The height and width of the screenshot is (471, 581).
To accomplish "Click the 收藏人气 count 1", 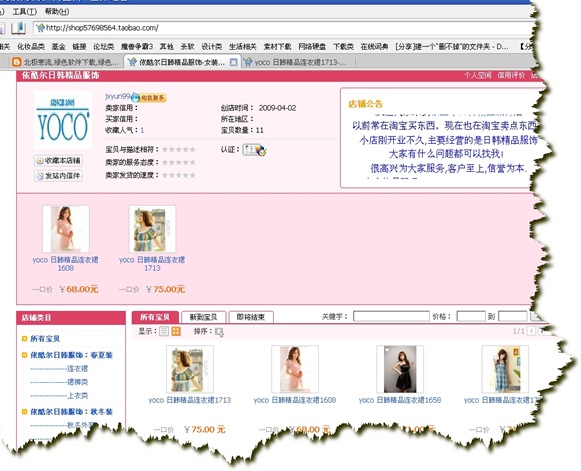I will [142, 130].
